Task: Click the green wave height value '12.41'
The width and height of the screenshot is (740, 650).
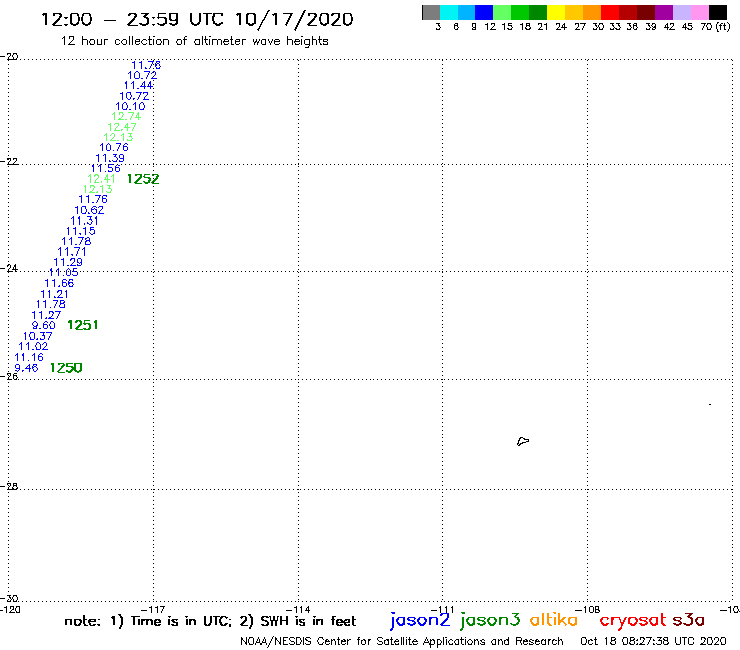Action: coord(101,179)
